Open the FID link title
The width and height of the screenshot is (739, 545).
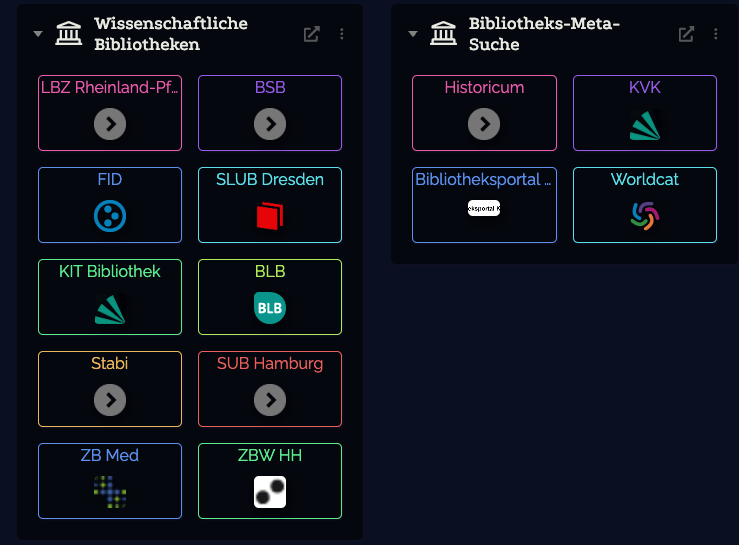coord(110,180)
